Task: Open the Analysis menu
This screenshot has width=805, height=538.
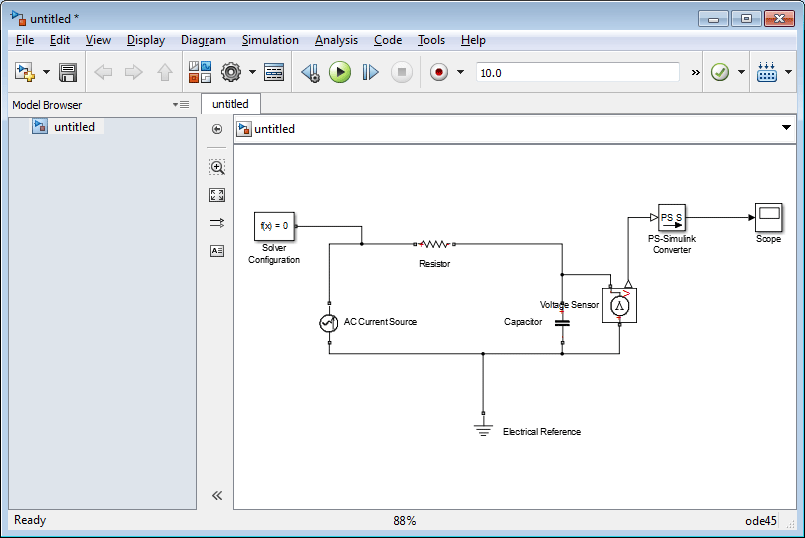Action: pos(336,40)
